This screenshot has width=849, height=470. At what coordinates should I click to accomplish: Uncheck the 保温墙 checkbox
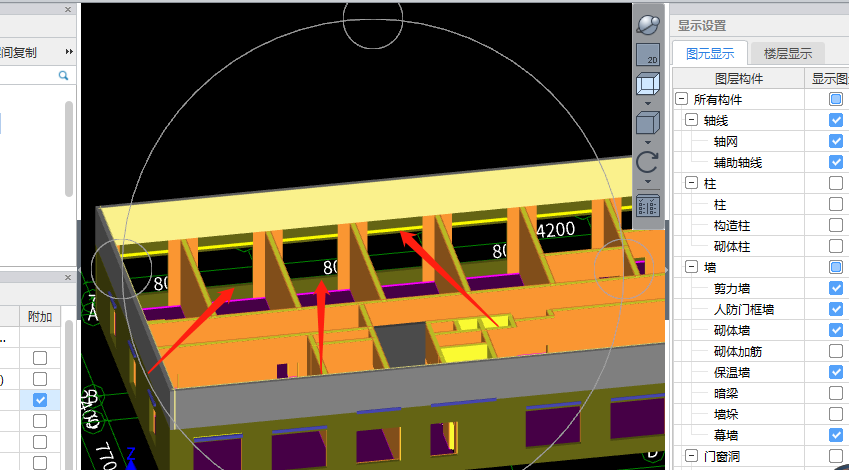pos(836,371)
